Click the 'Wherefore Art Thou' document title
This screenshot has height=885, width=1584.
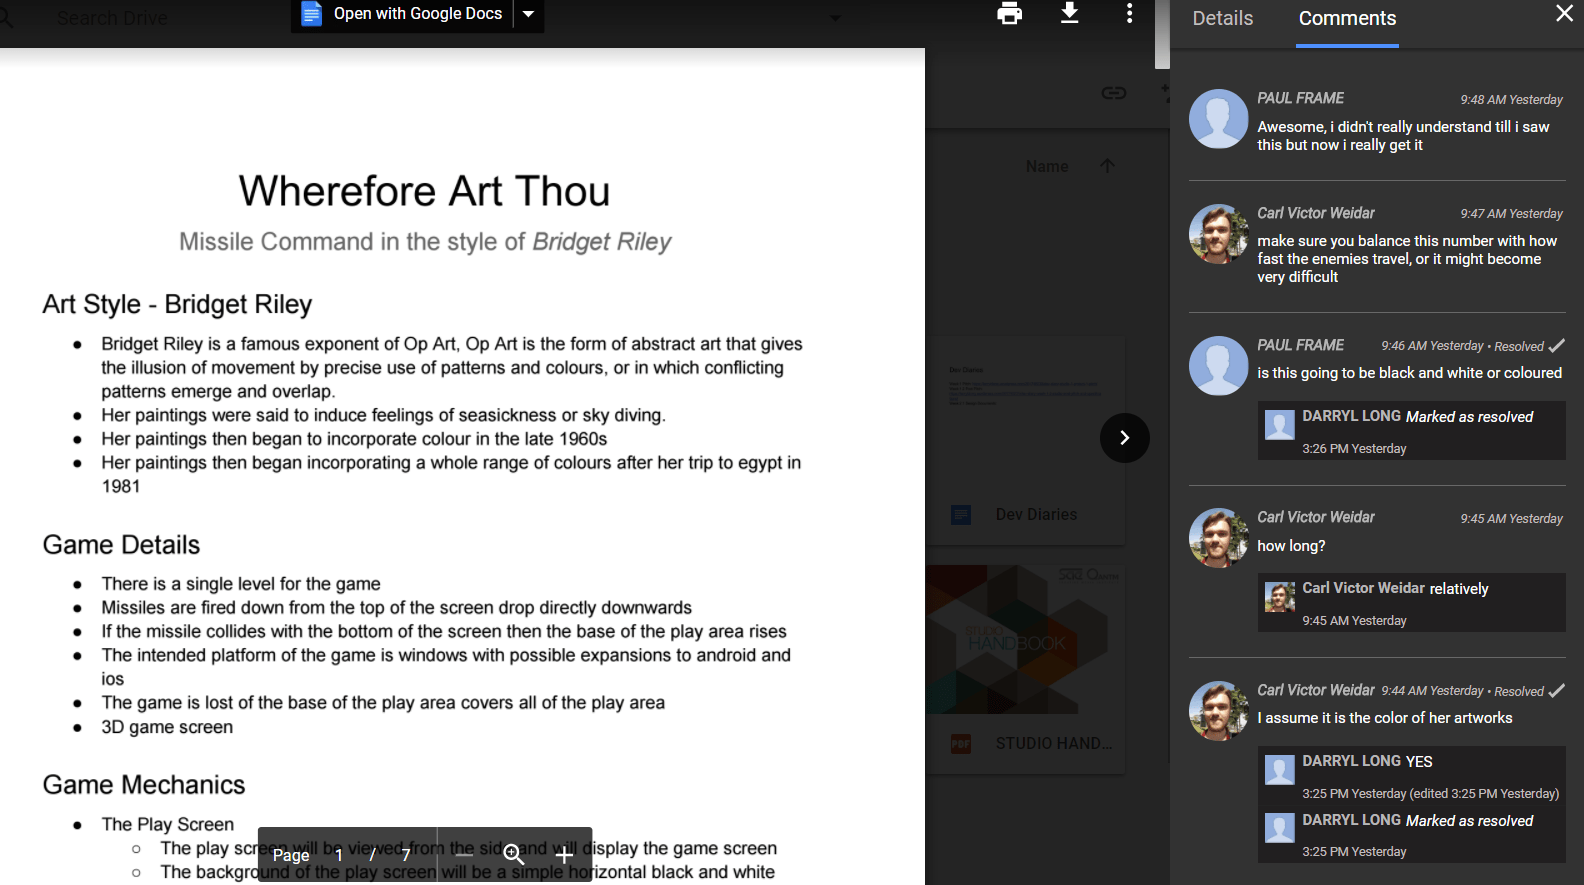tap(424, 191)
